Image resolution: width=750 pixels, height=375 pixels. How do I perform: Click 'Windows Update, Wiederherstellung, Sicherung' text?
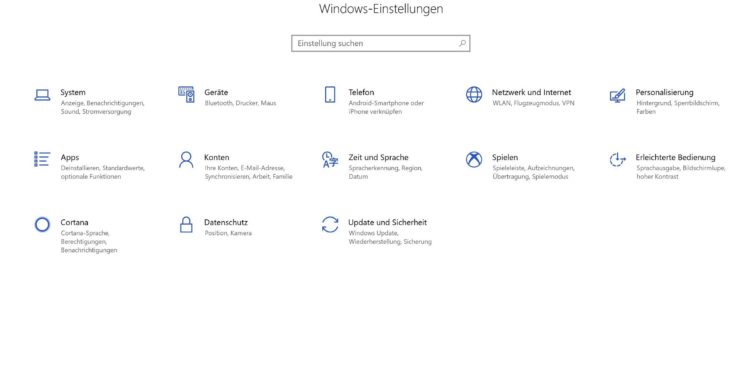tap(390, 237)
